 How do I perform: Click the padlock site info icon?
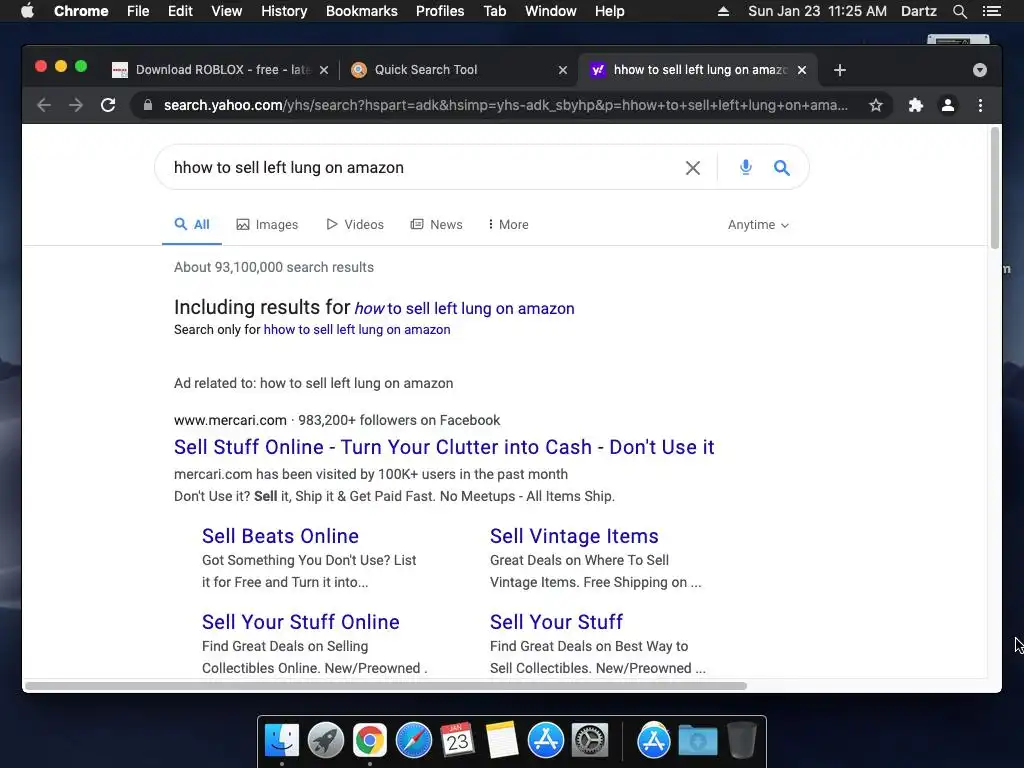click(x=148, y=105)
